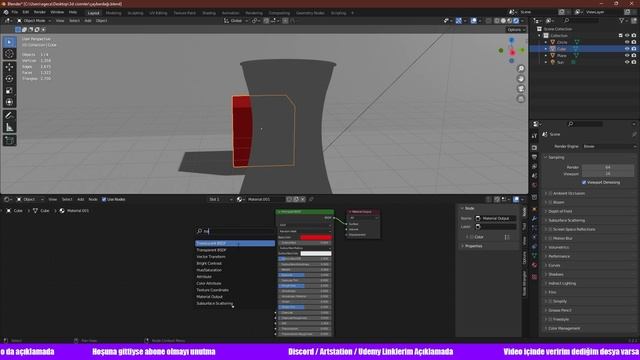This screenshot has height=360, width=640.
Task: Open the View Layer properties tab icon
Action: pyautogui.click(x=534, y=167)
